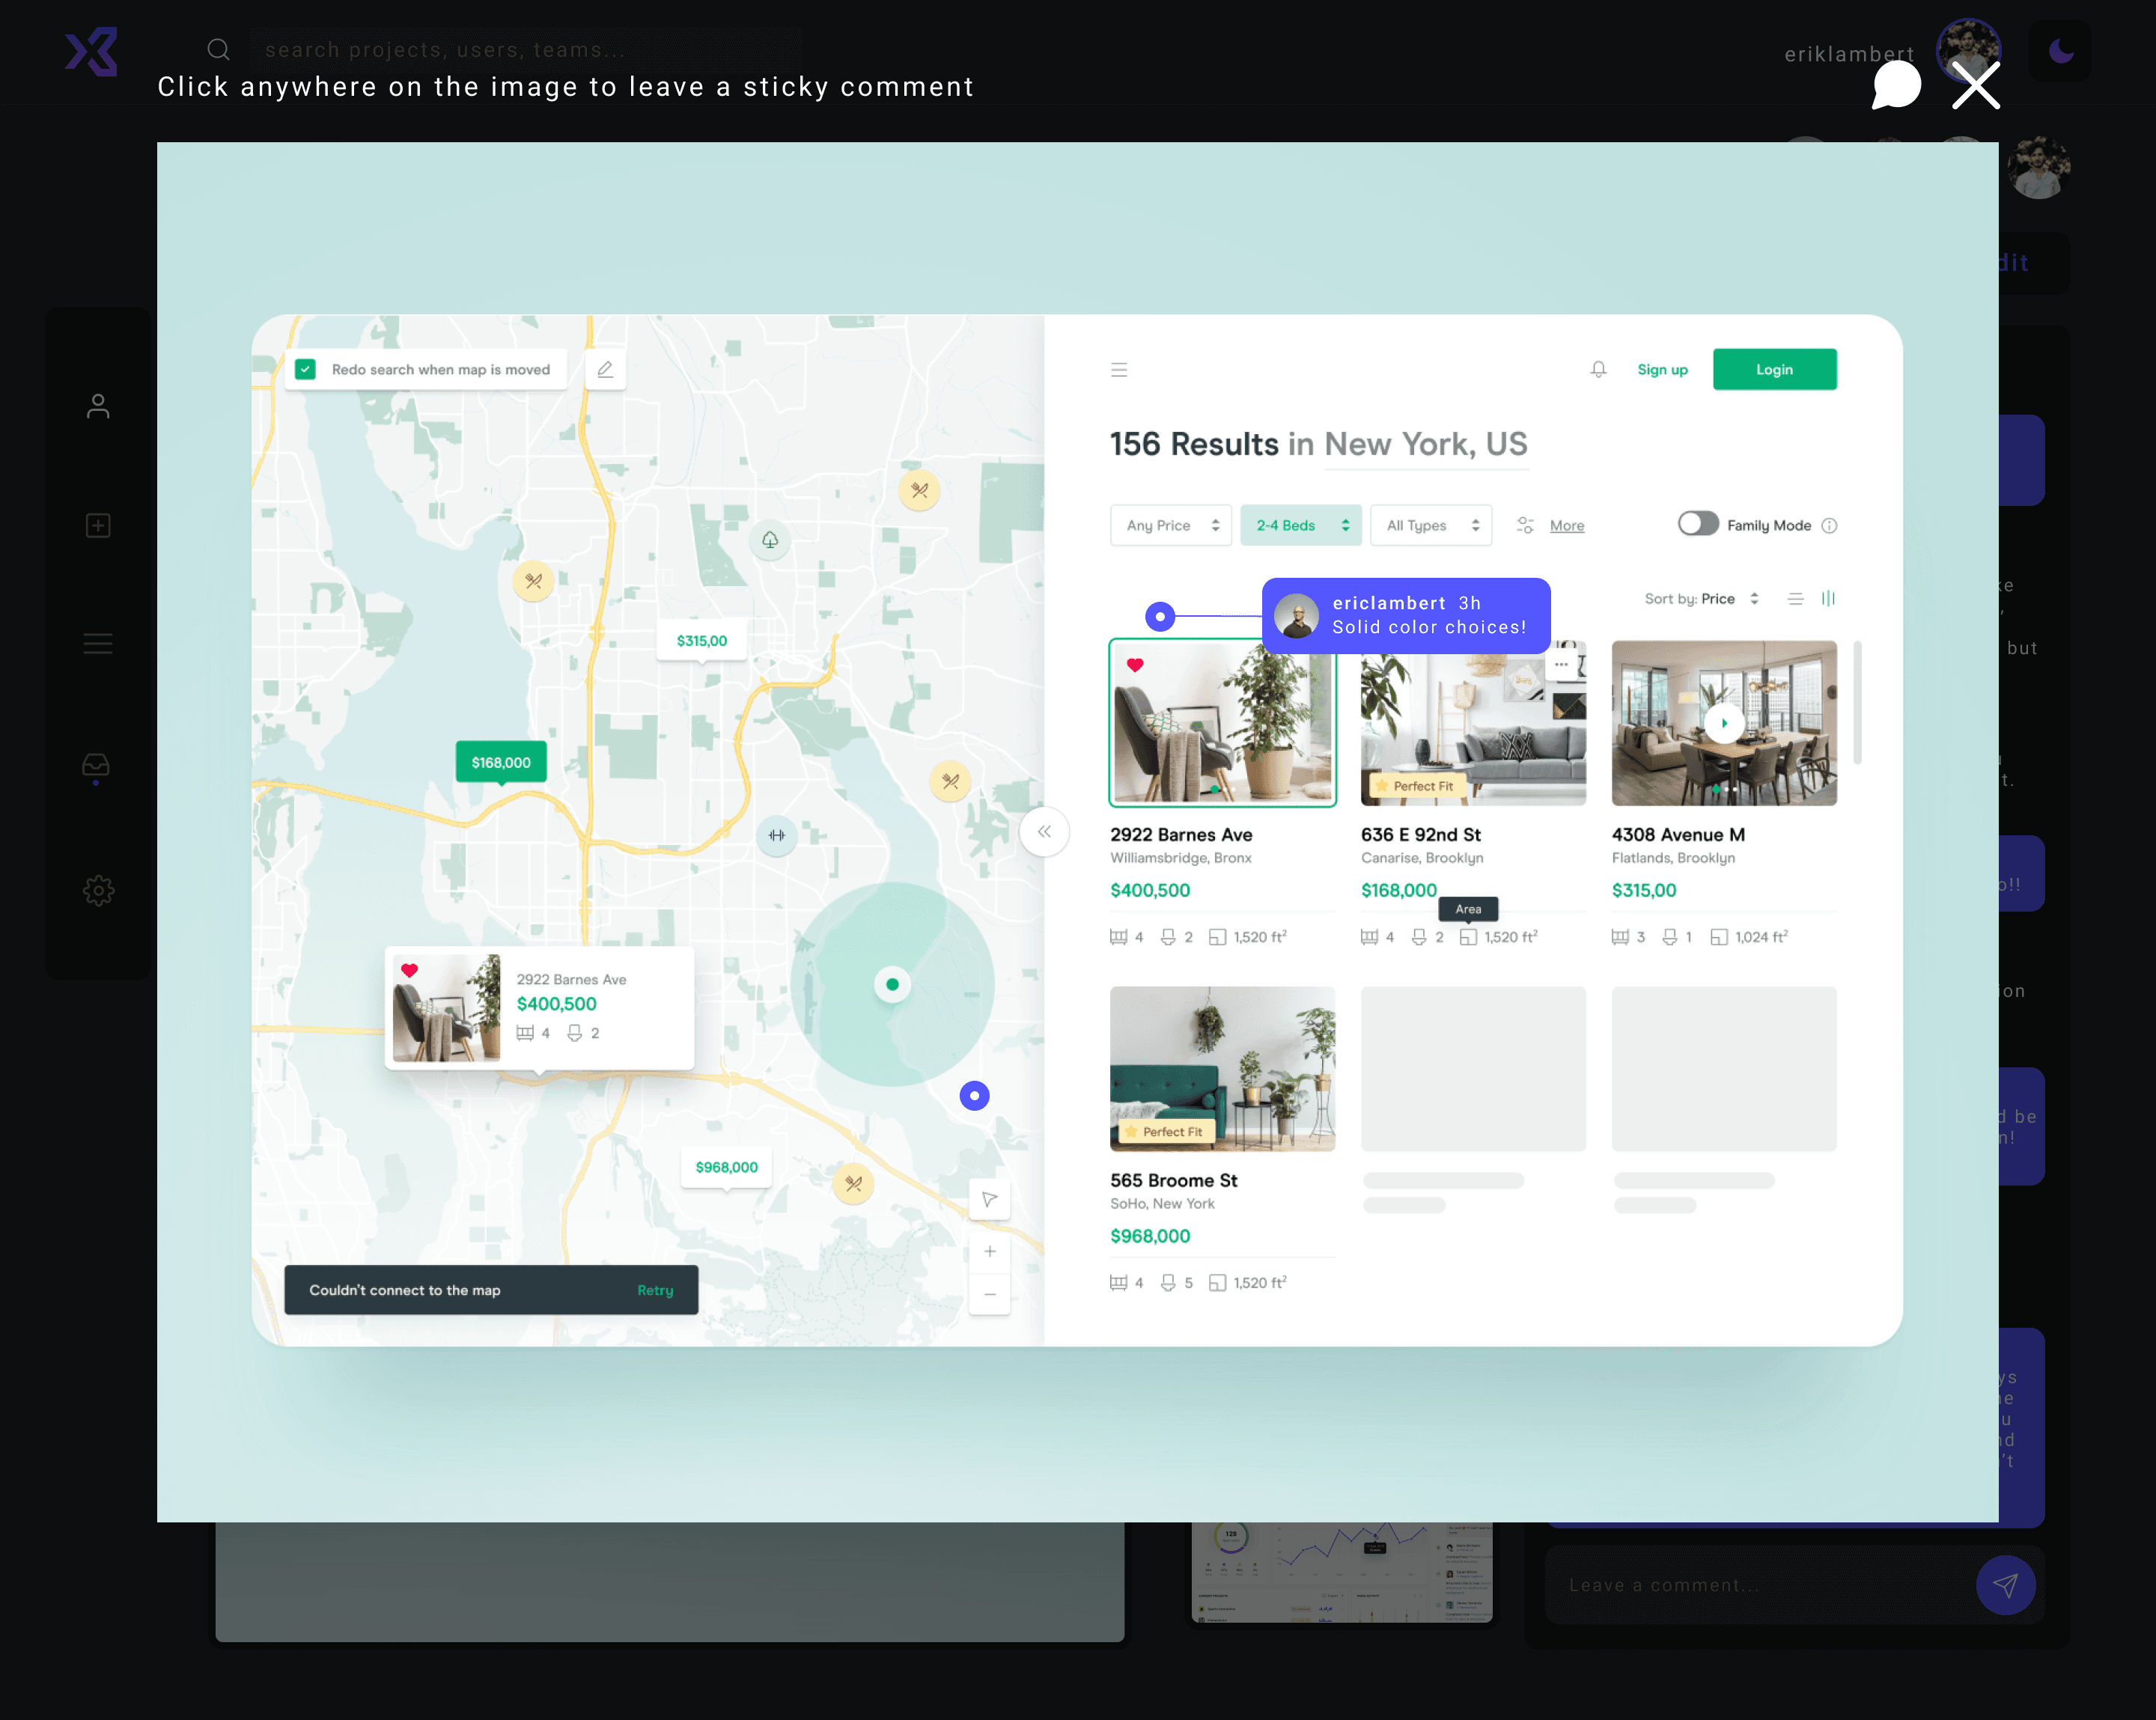The height and width of the screenshot is (1720, 2156).
Task: Open the 2-4 Beds filter dropdown
Action: click(x=1300, y=525)
